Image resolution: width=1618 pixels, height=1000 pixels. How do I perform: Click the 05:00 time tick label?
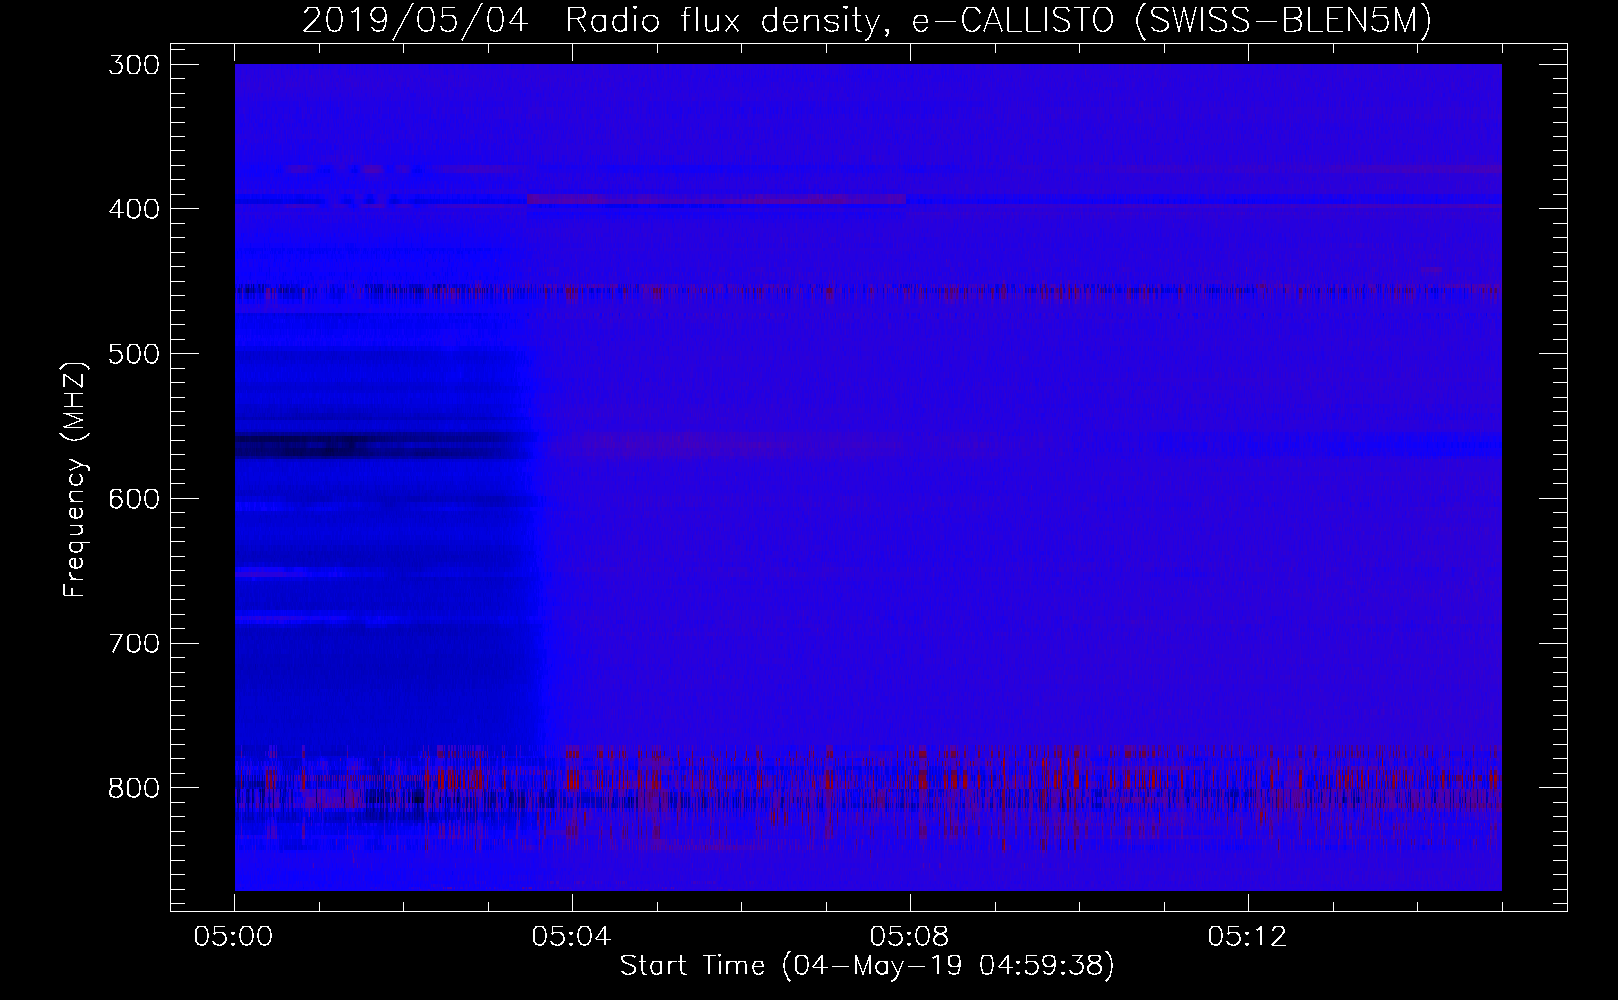pos(235,937)
